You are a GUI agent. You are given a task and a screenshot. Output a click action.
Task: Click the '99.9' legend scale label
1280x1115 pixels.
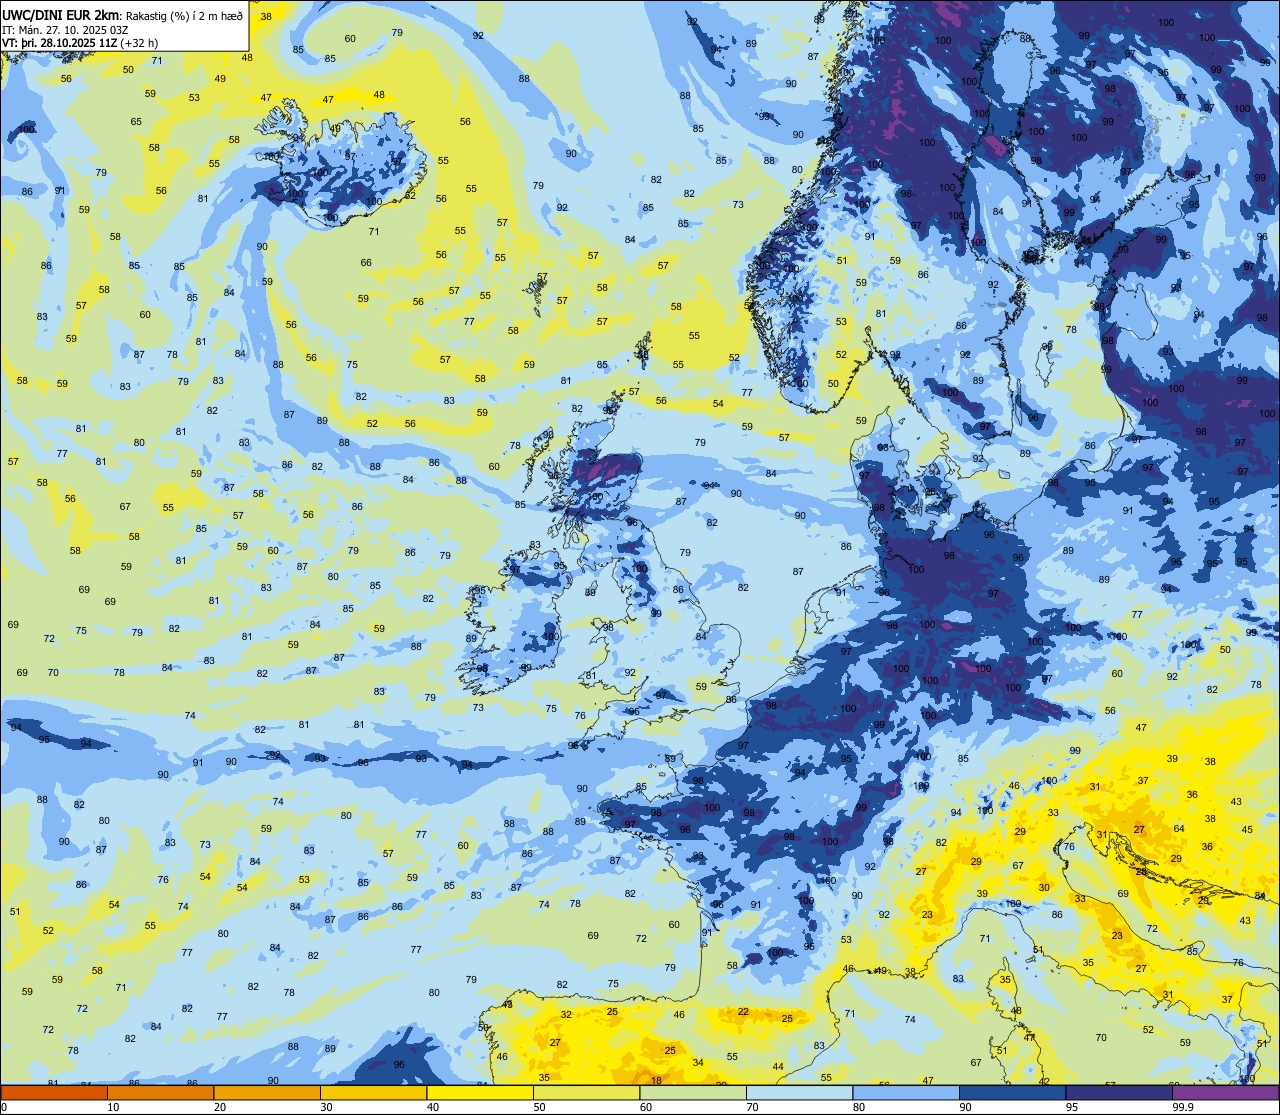(1182, 1107)
